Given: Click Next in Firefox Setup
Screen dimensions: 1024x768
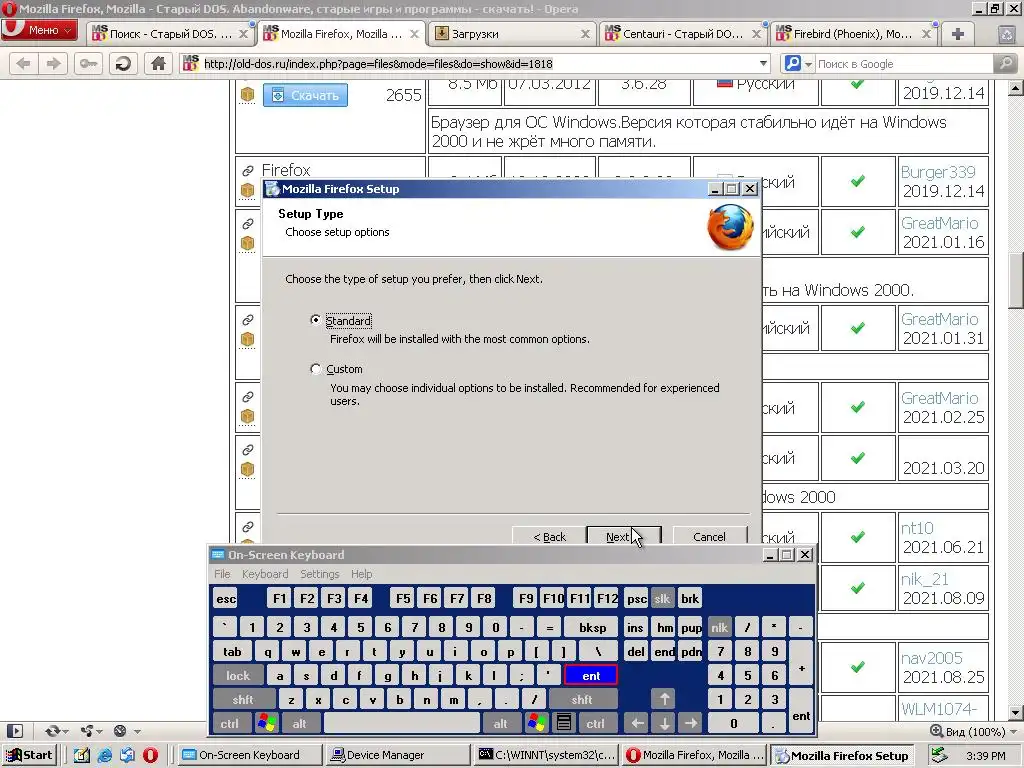Looking at the screenshot, I should (624, 536).
